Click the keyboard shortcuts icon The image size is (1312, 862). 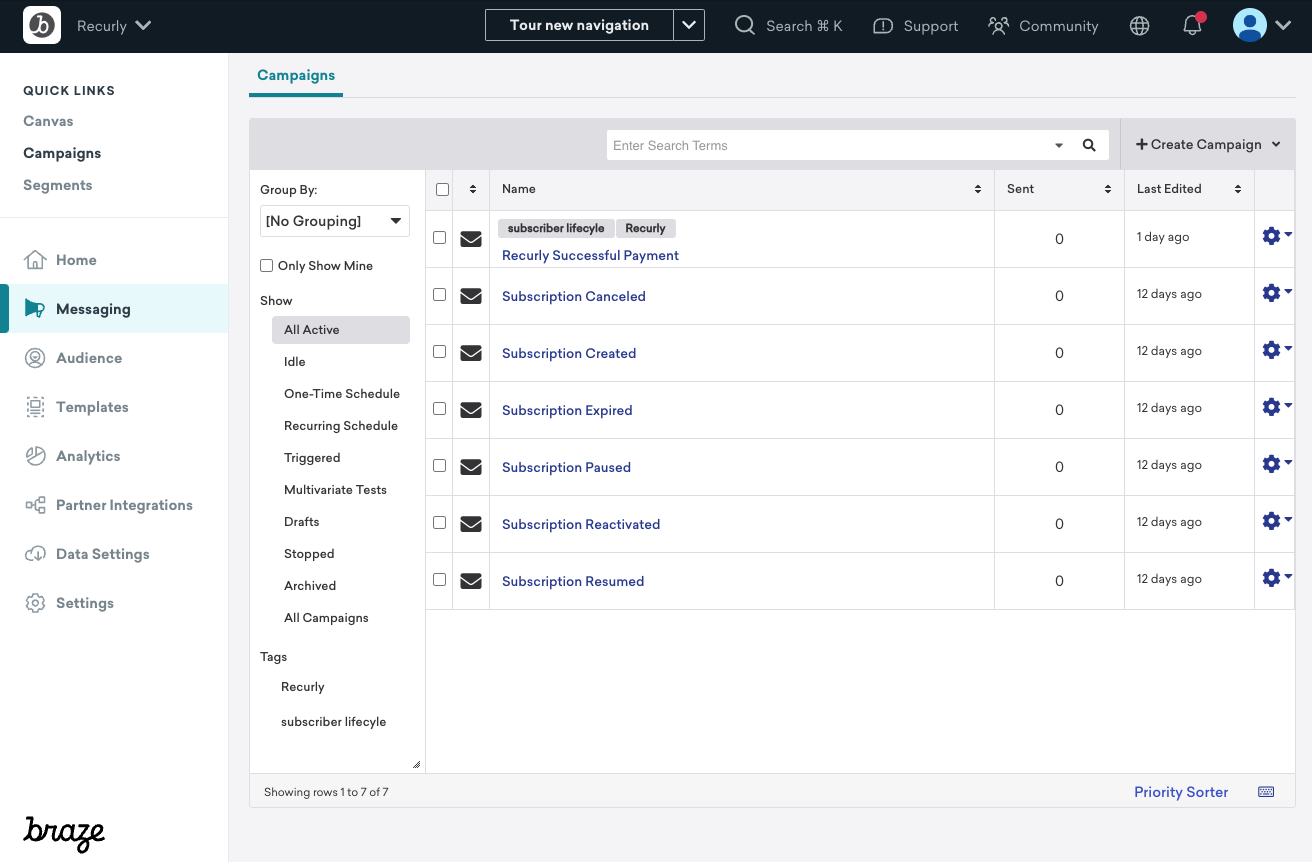click(1265, 792)
